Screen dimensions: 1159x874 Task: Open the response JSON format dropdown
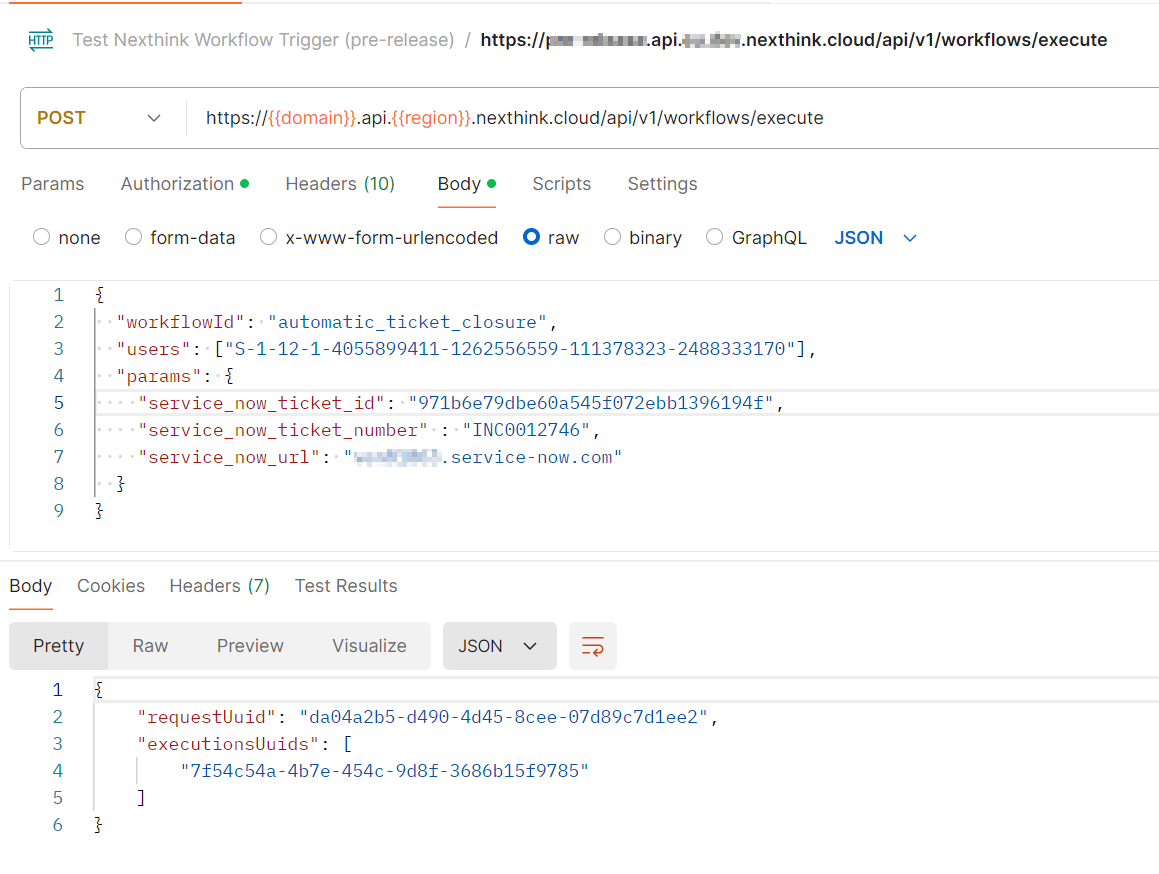pyautogui.click(x=500, y=646)
